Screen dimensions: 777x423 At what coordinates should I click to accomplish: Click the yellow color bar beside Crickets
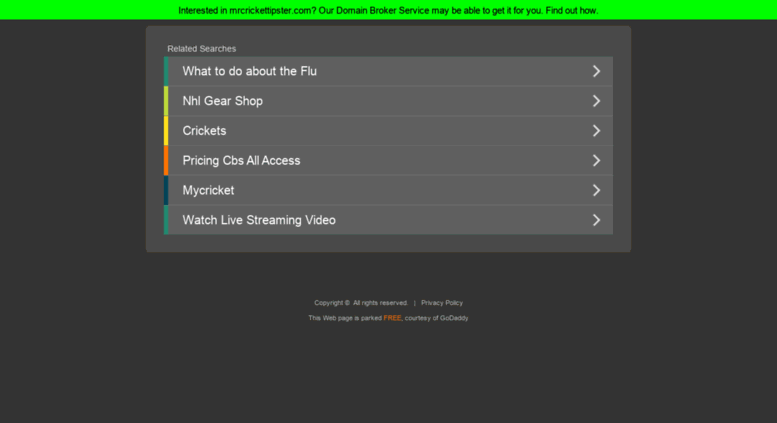coord(166,131)
